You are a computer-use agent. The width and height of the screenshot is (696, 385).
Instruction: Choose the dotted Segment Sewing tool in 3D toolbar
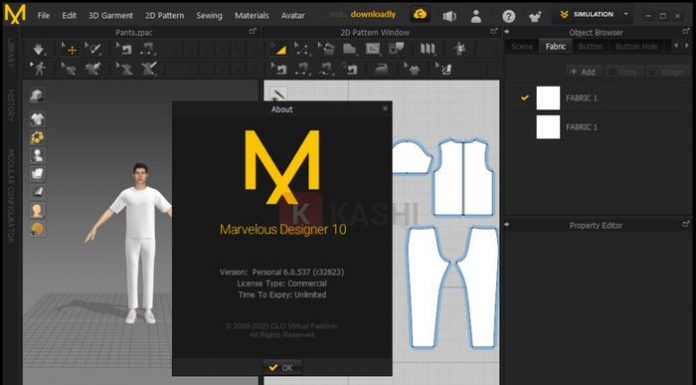point(148,49)
